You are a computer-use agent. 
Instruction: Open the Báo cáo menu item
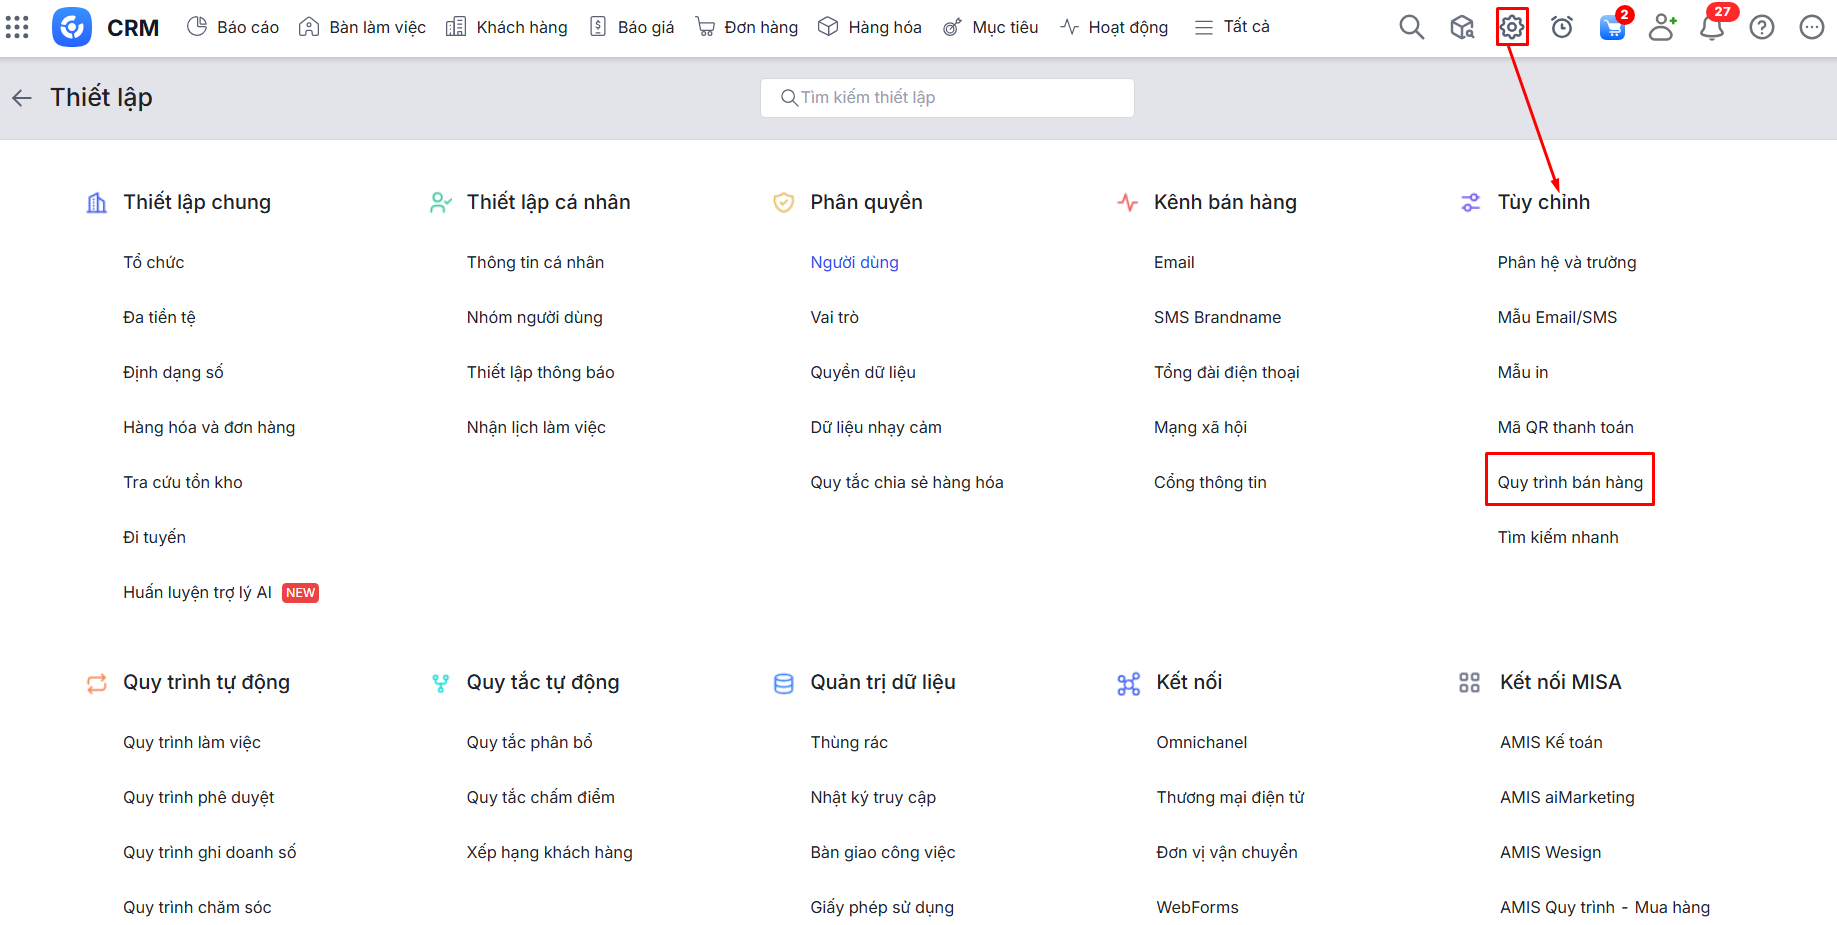tap(233, 27)
